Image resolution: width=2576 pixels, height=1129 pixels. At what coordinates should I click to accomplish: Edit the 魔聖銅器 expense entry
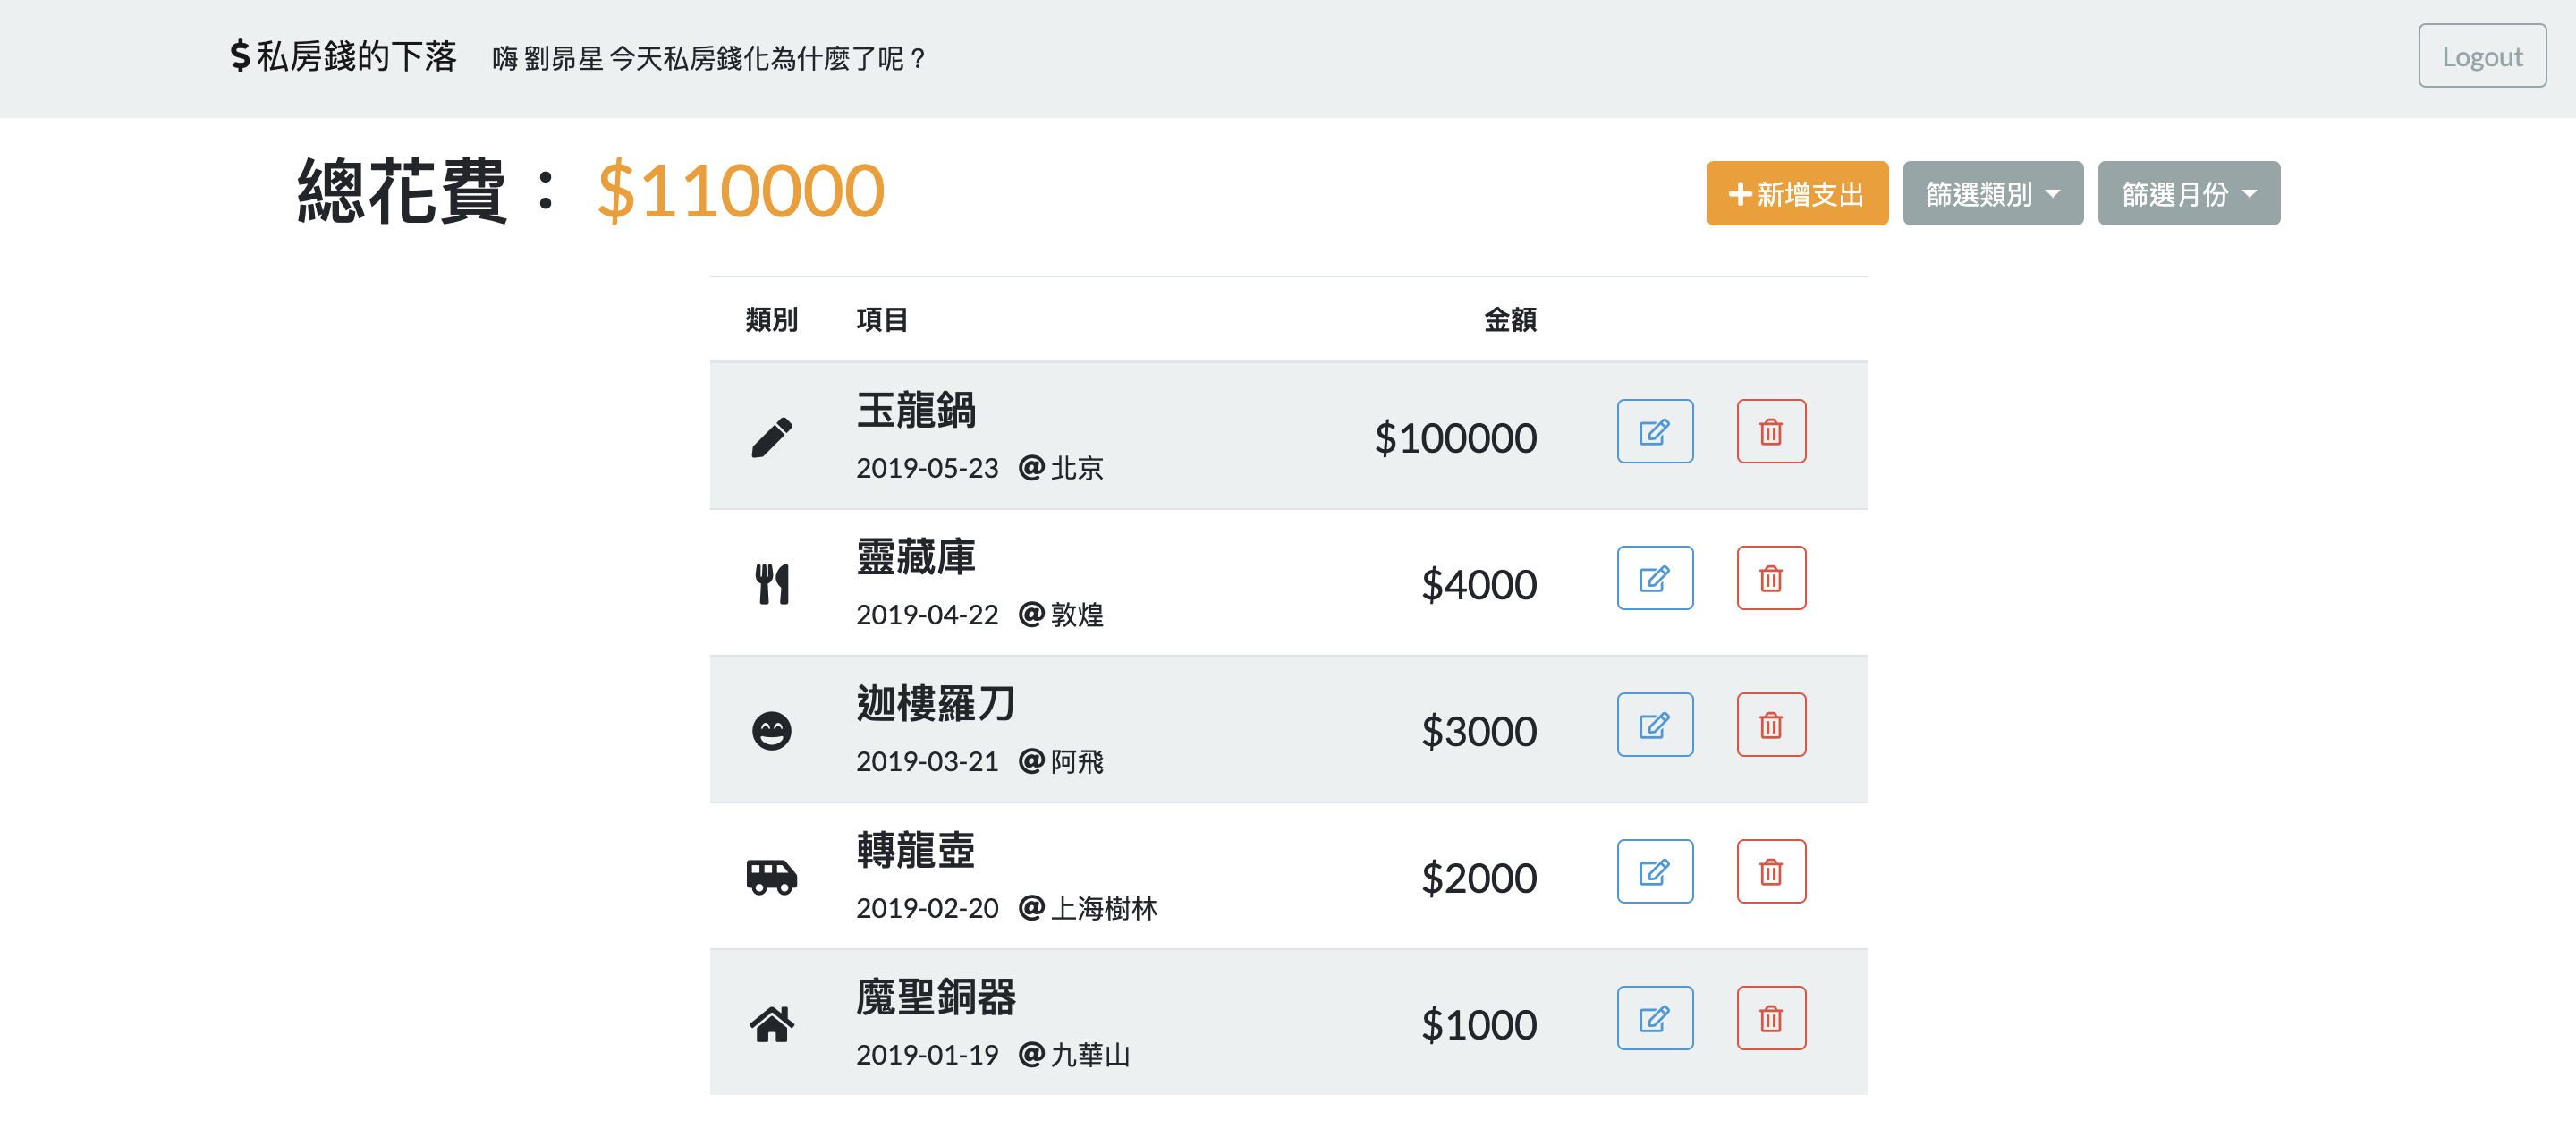point(1655,1018)
